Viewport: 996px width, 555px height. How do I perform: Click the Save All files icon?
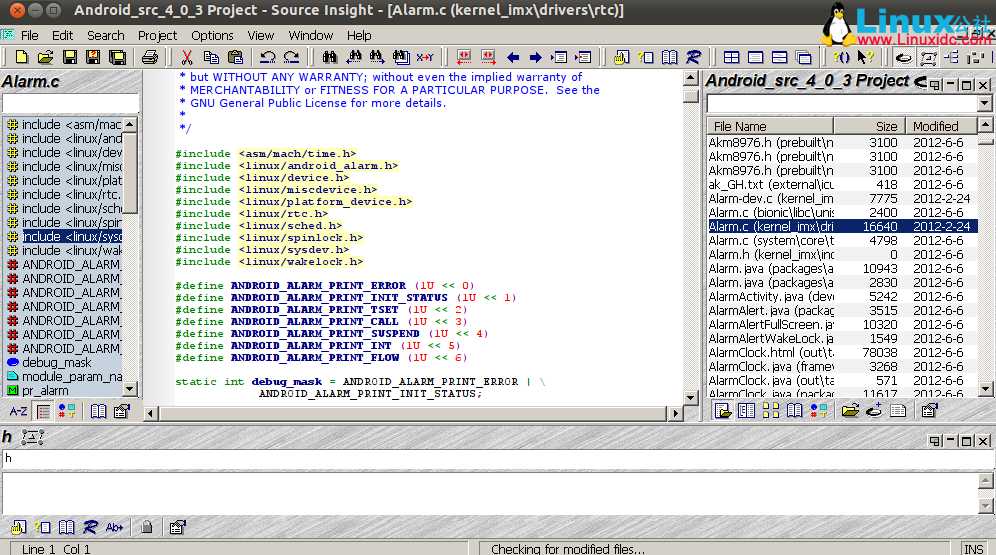pyautogui.click(x=118, y=57)
